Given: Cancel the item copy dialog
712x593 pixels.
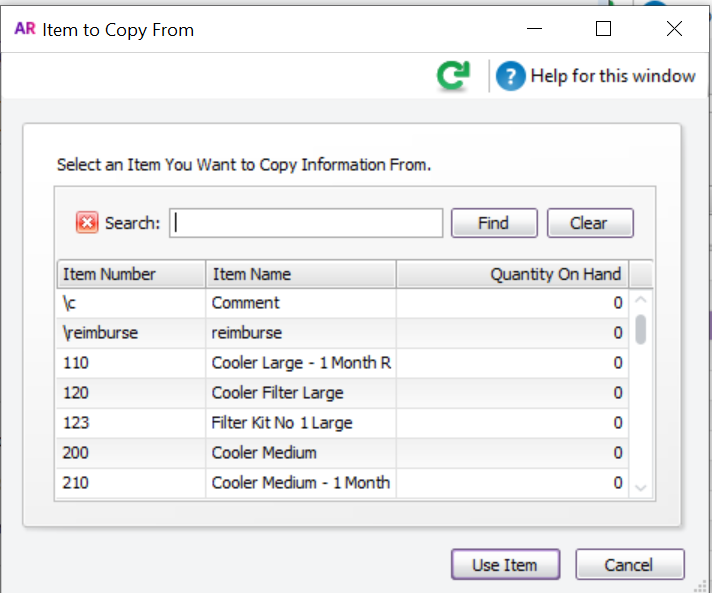Looking at the screenshot, I should pyautogui.click(x=629, y=565).
